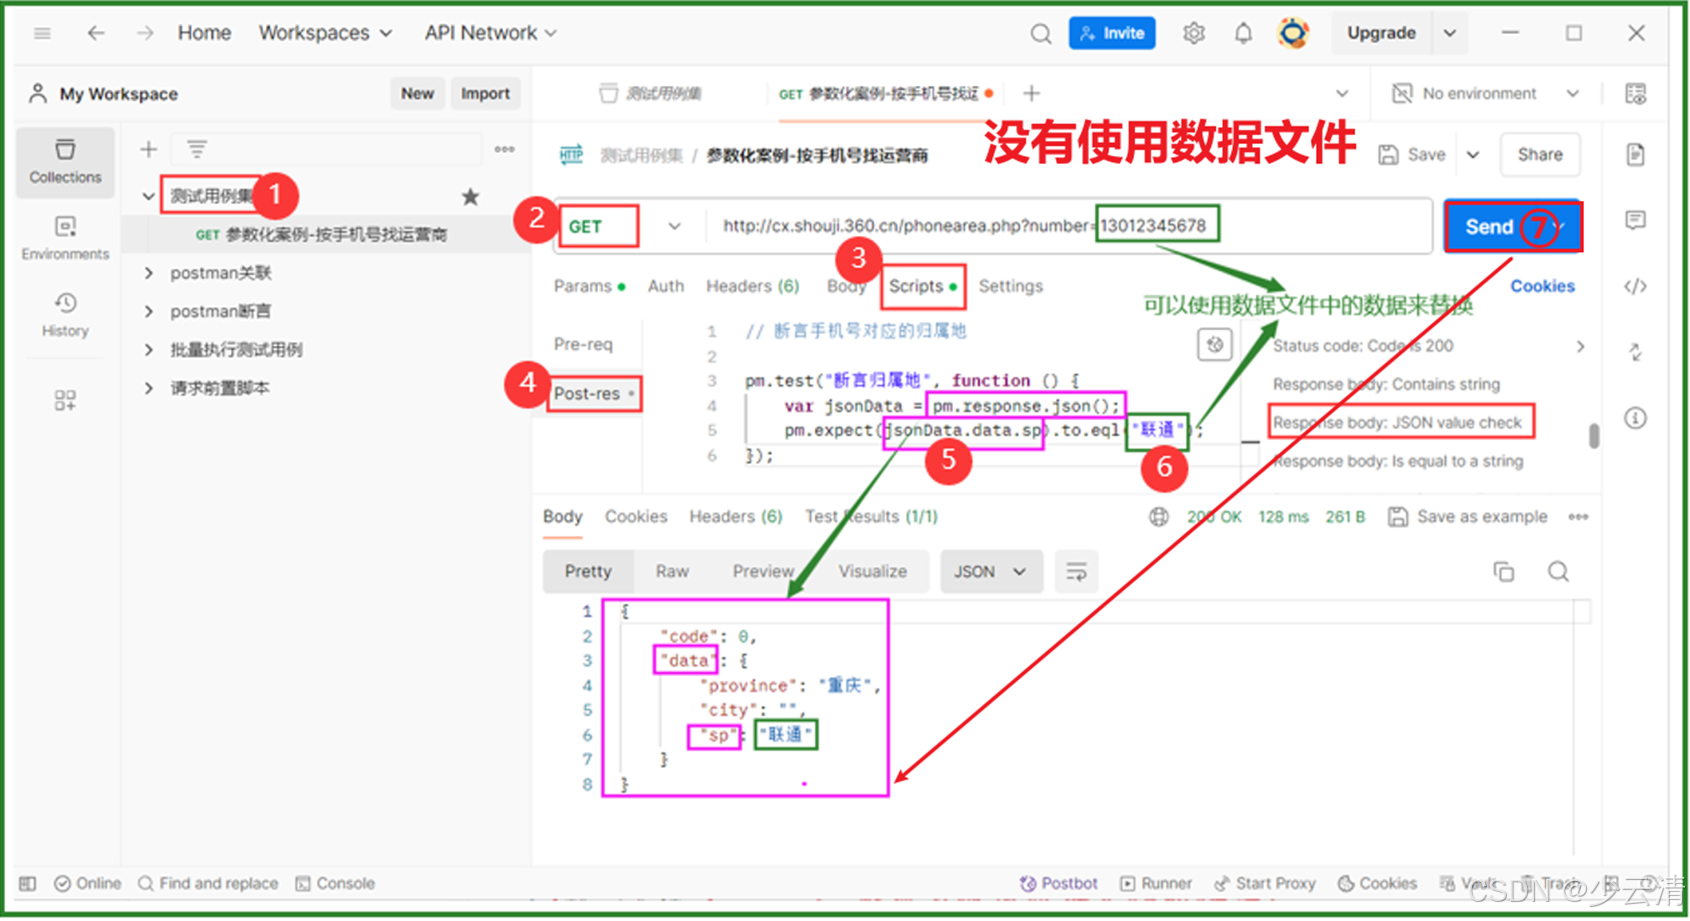
Task: Click the Share button
Action: pyautogui.click(x=1540, y=155)
